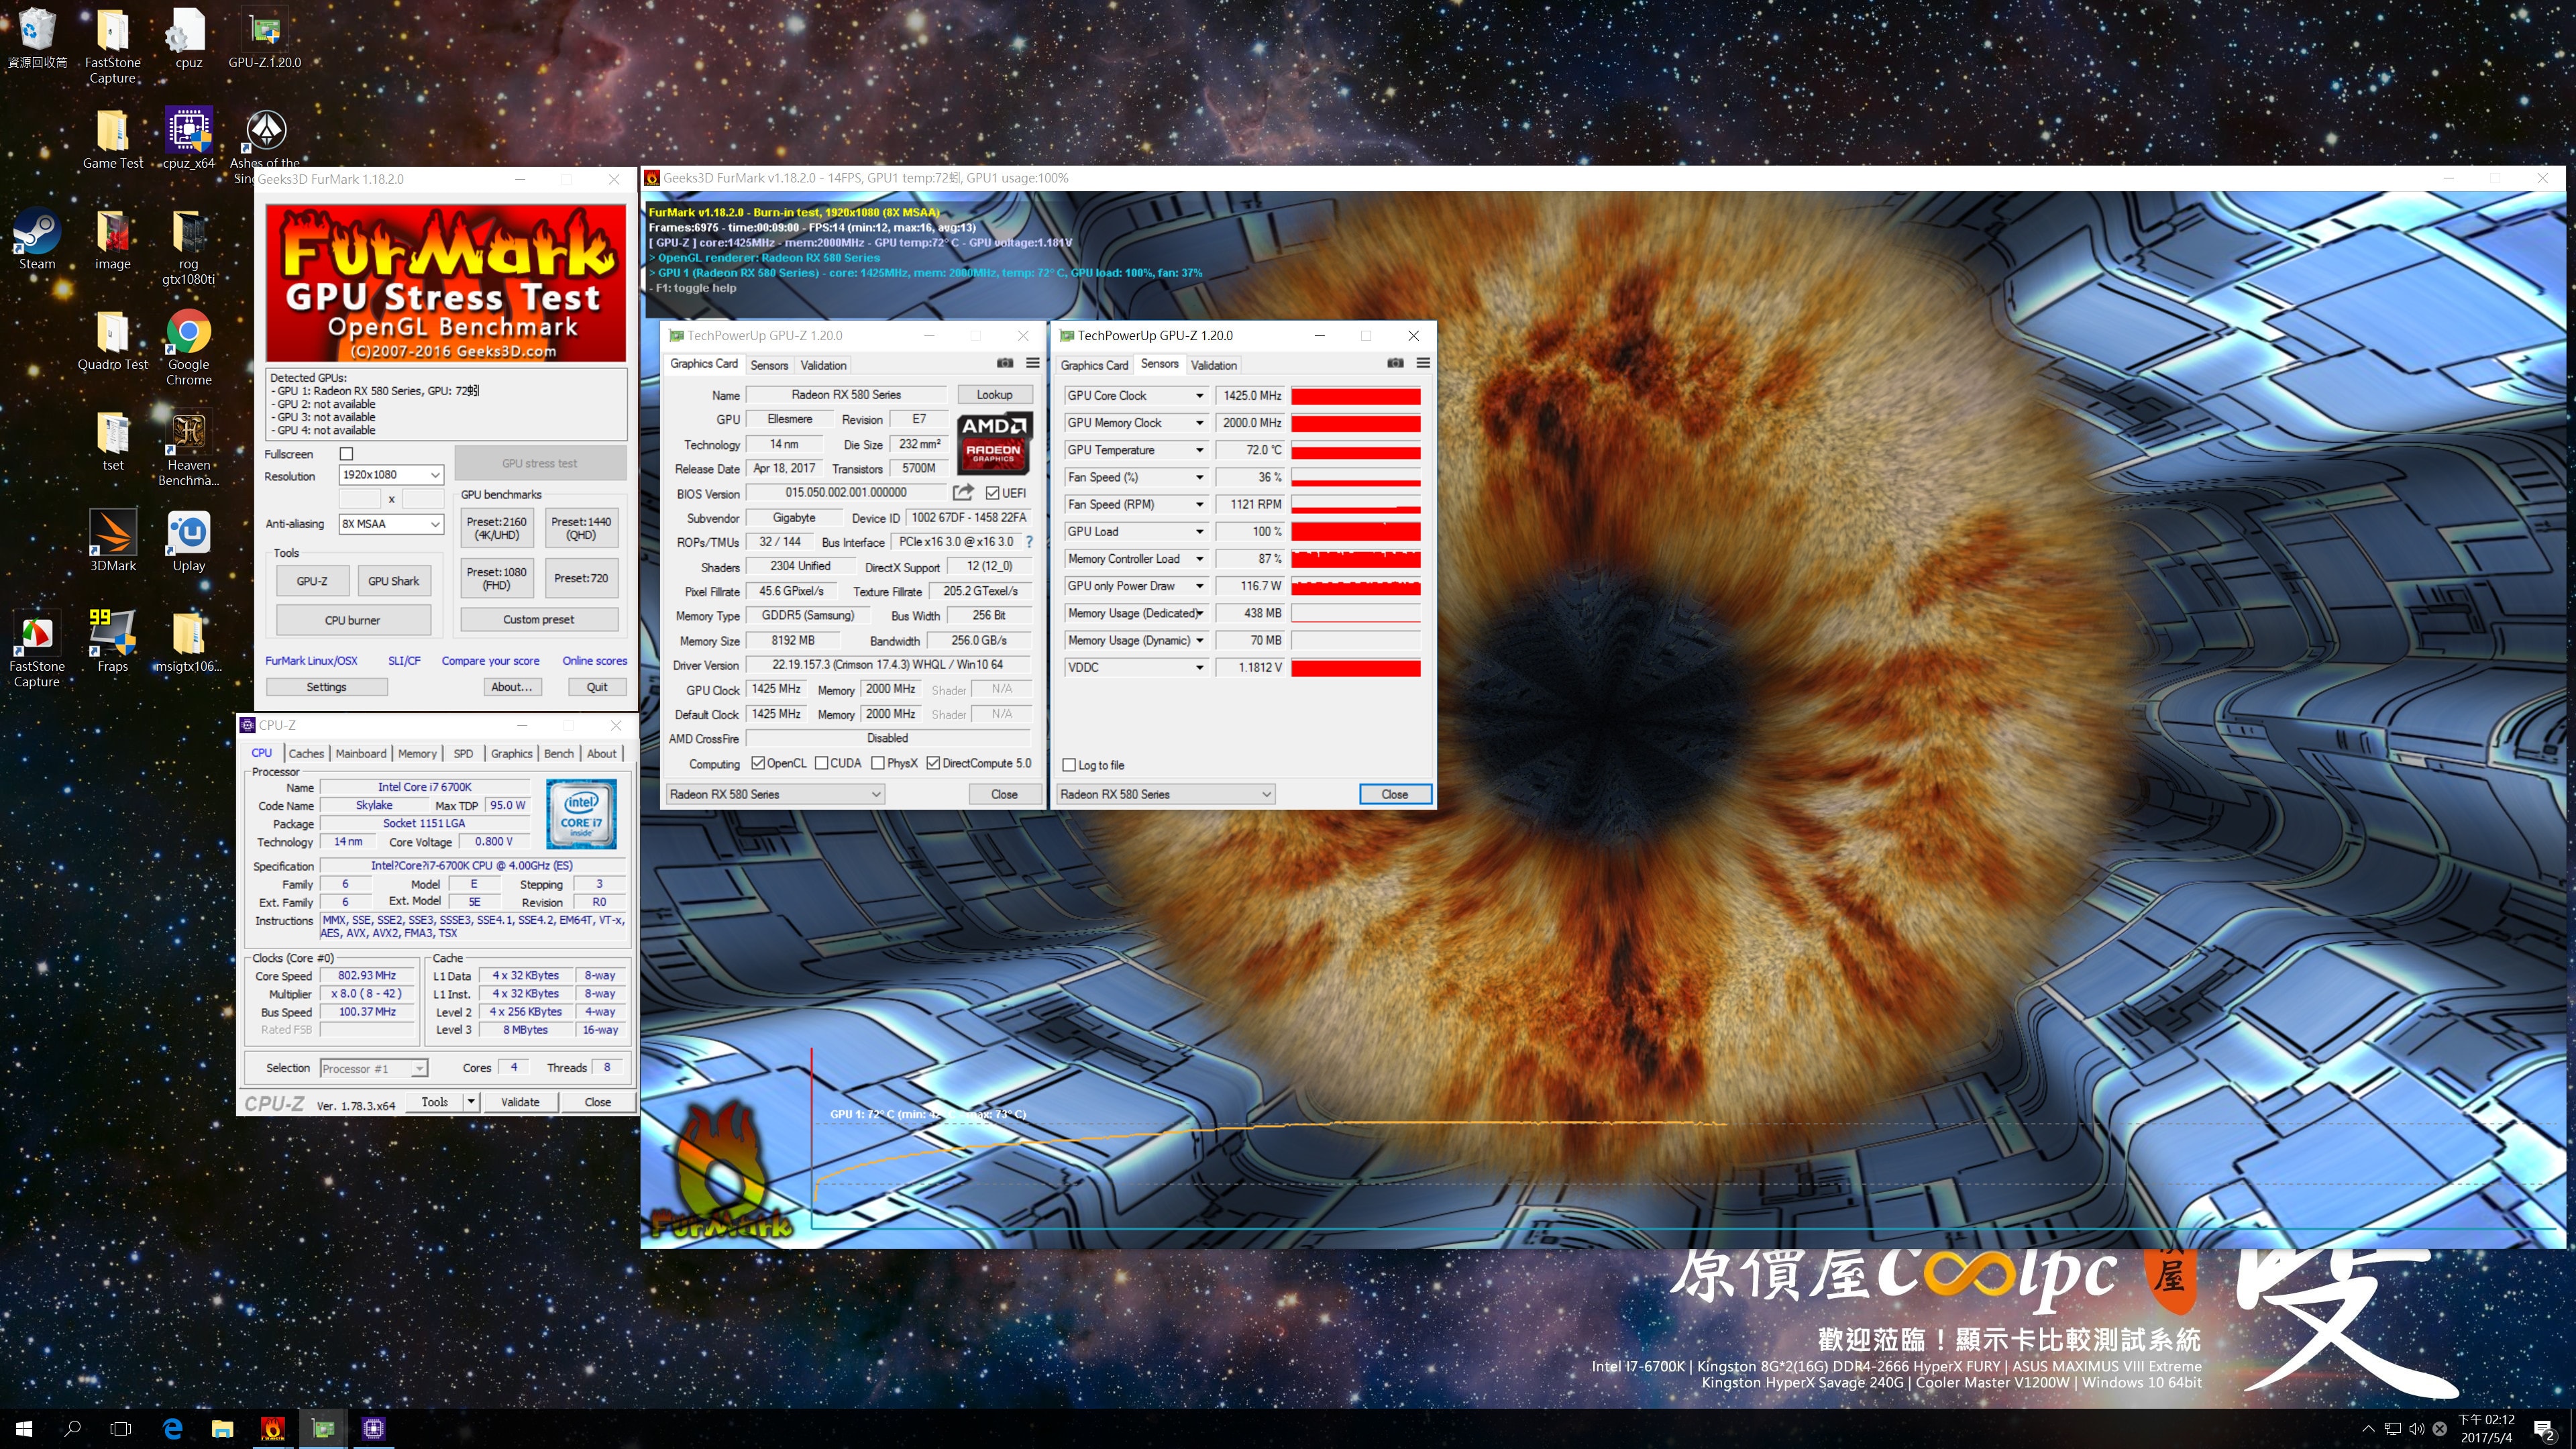Image resolution: width=2576 pixels, height=1449 pixels.
Task: Open Sensors tab in GPU-Z Graphics Card window
Action: 769,365
